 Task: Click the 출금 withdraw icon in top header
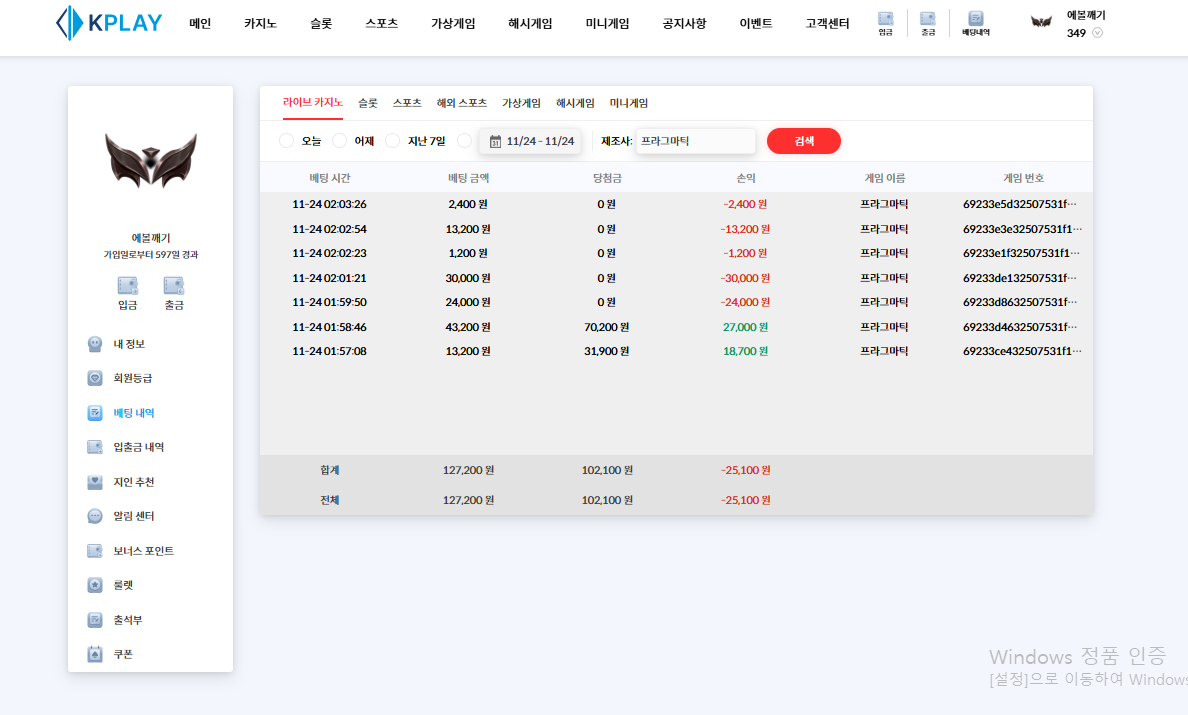[x=928, y=23]
